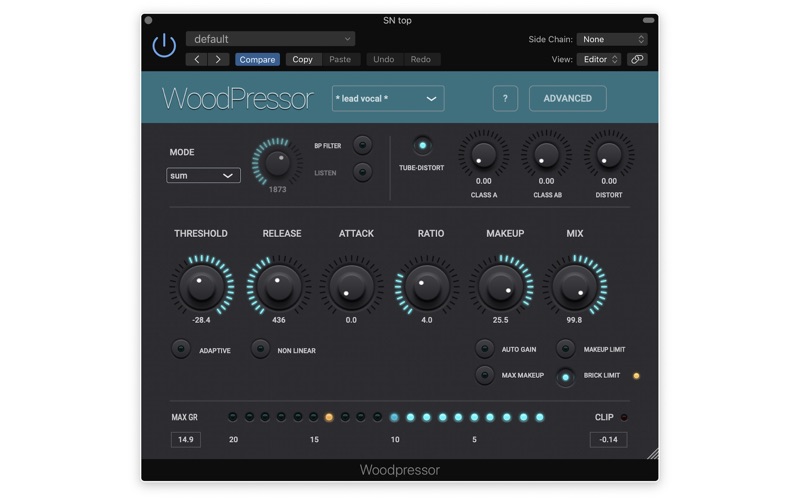The height and width of the screenshot is (500, 800).
Task: Disable the Tube-Distort switch
Action: pyautogui.click(x=422, y=146)
